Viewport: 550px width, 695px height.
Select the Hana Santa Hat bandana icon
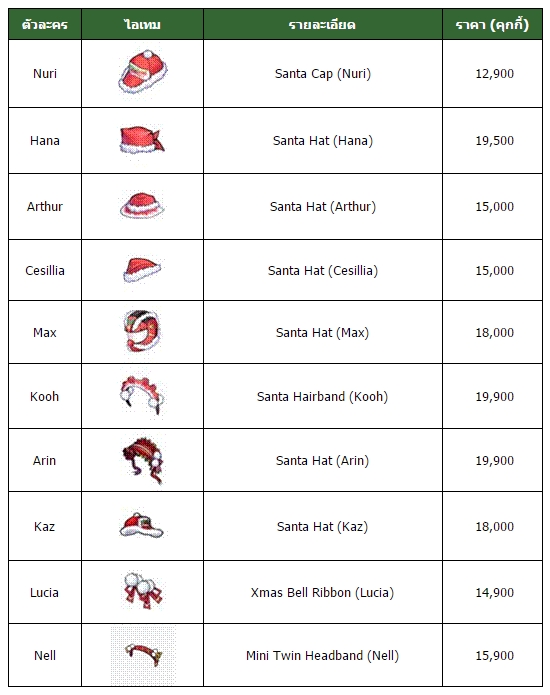(142, 140)
